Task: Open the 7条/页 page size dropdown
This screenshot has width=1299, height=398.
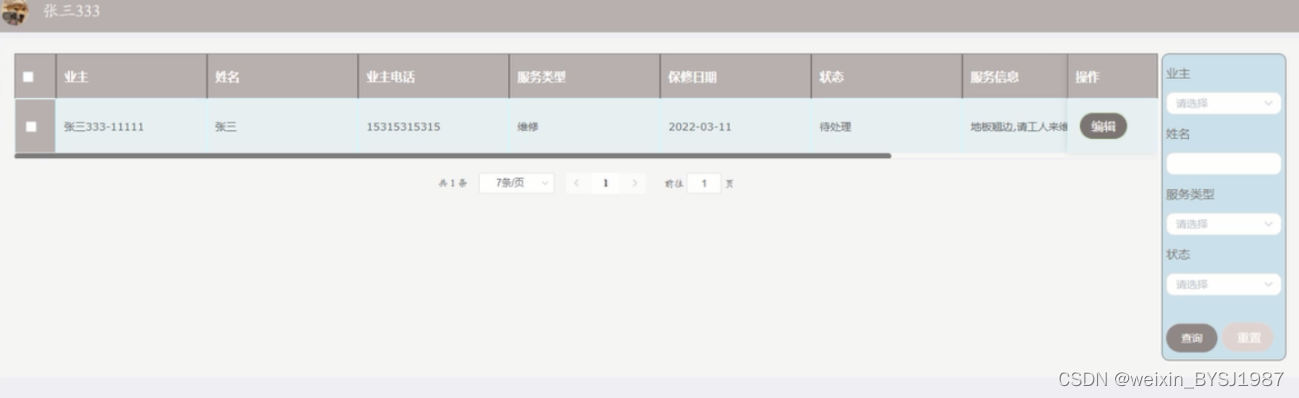Action: click(516, 183)
